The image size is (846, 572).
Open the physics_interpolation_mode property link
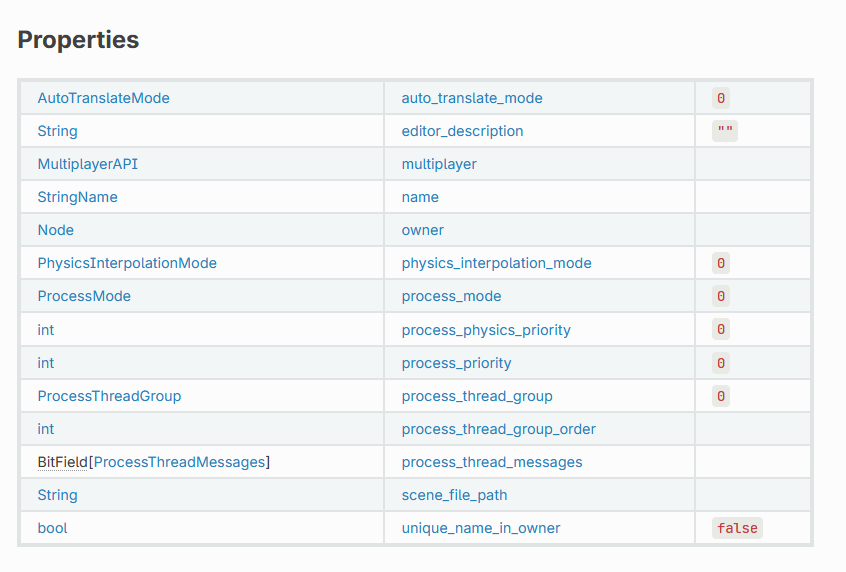[496, 263]
